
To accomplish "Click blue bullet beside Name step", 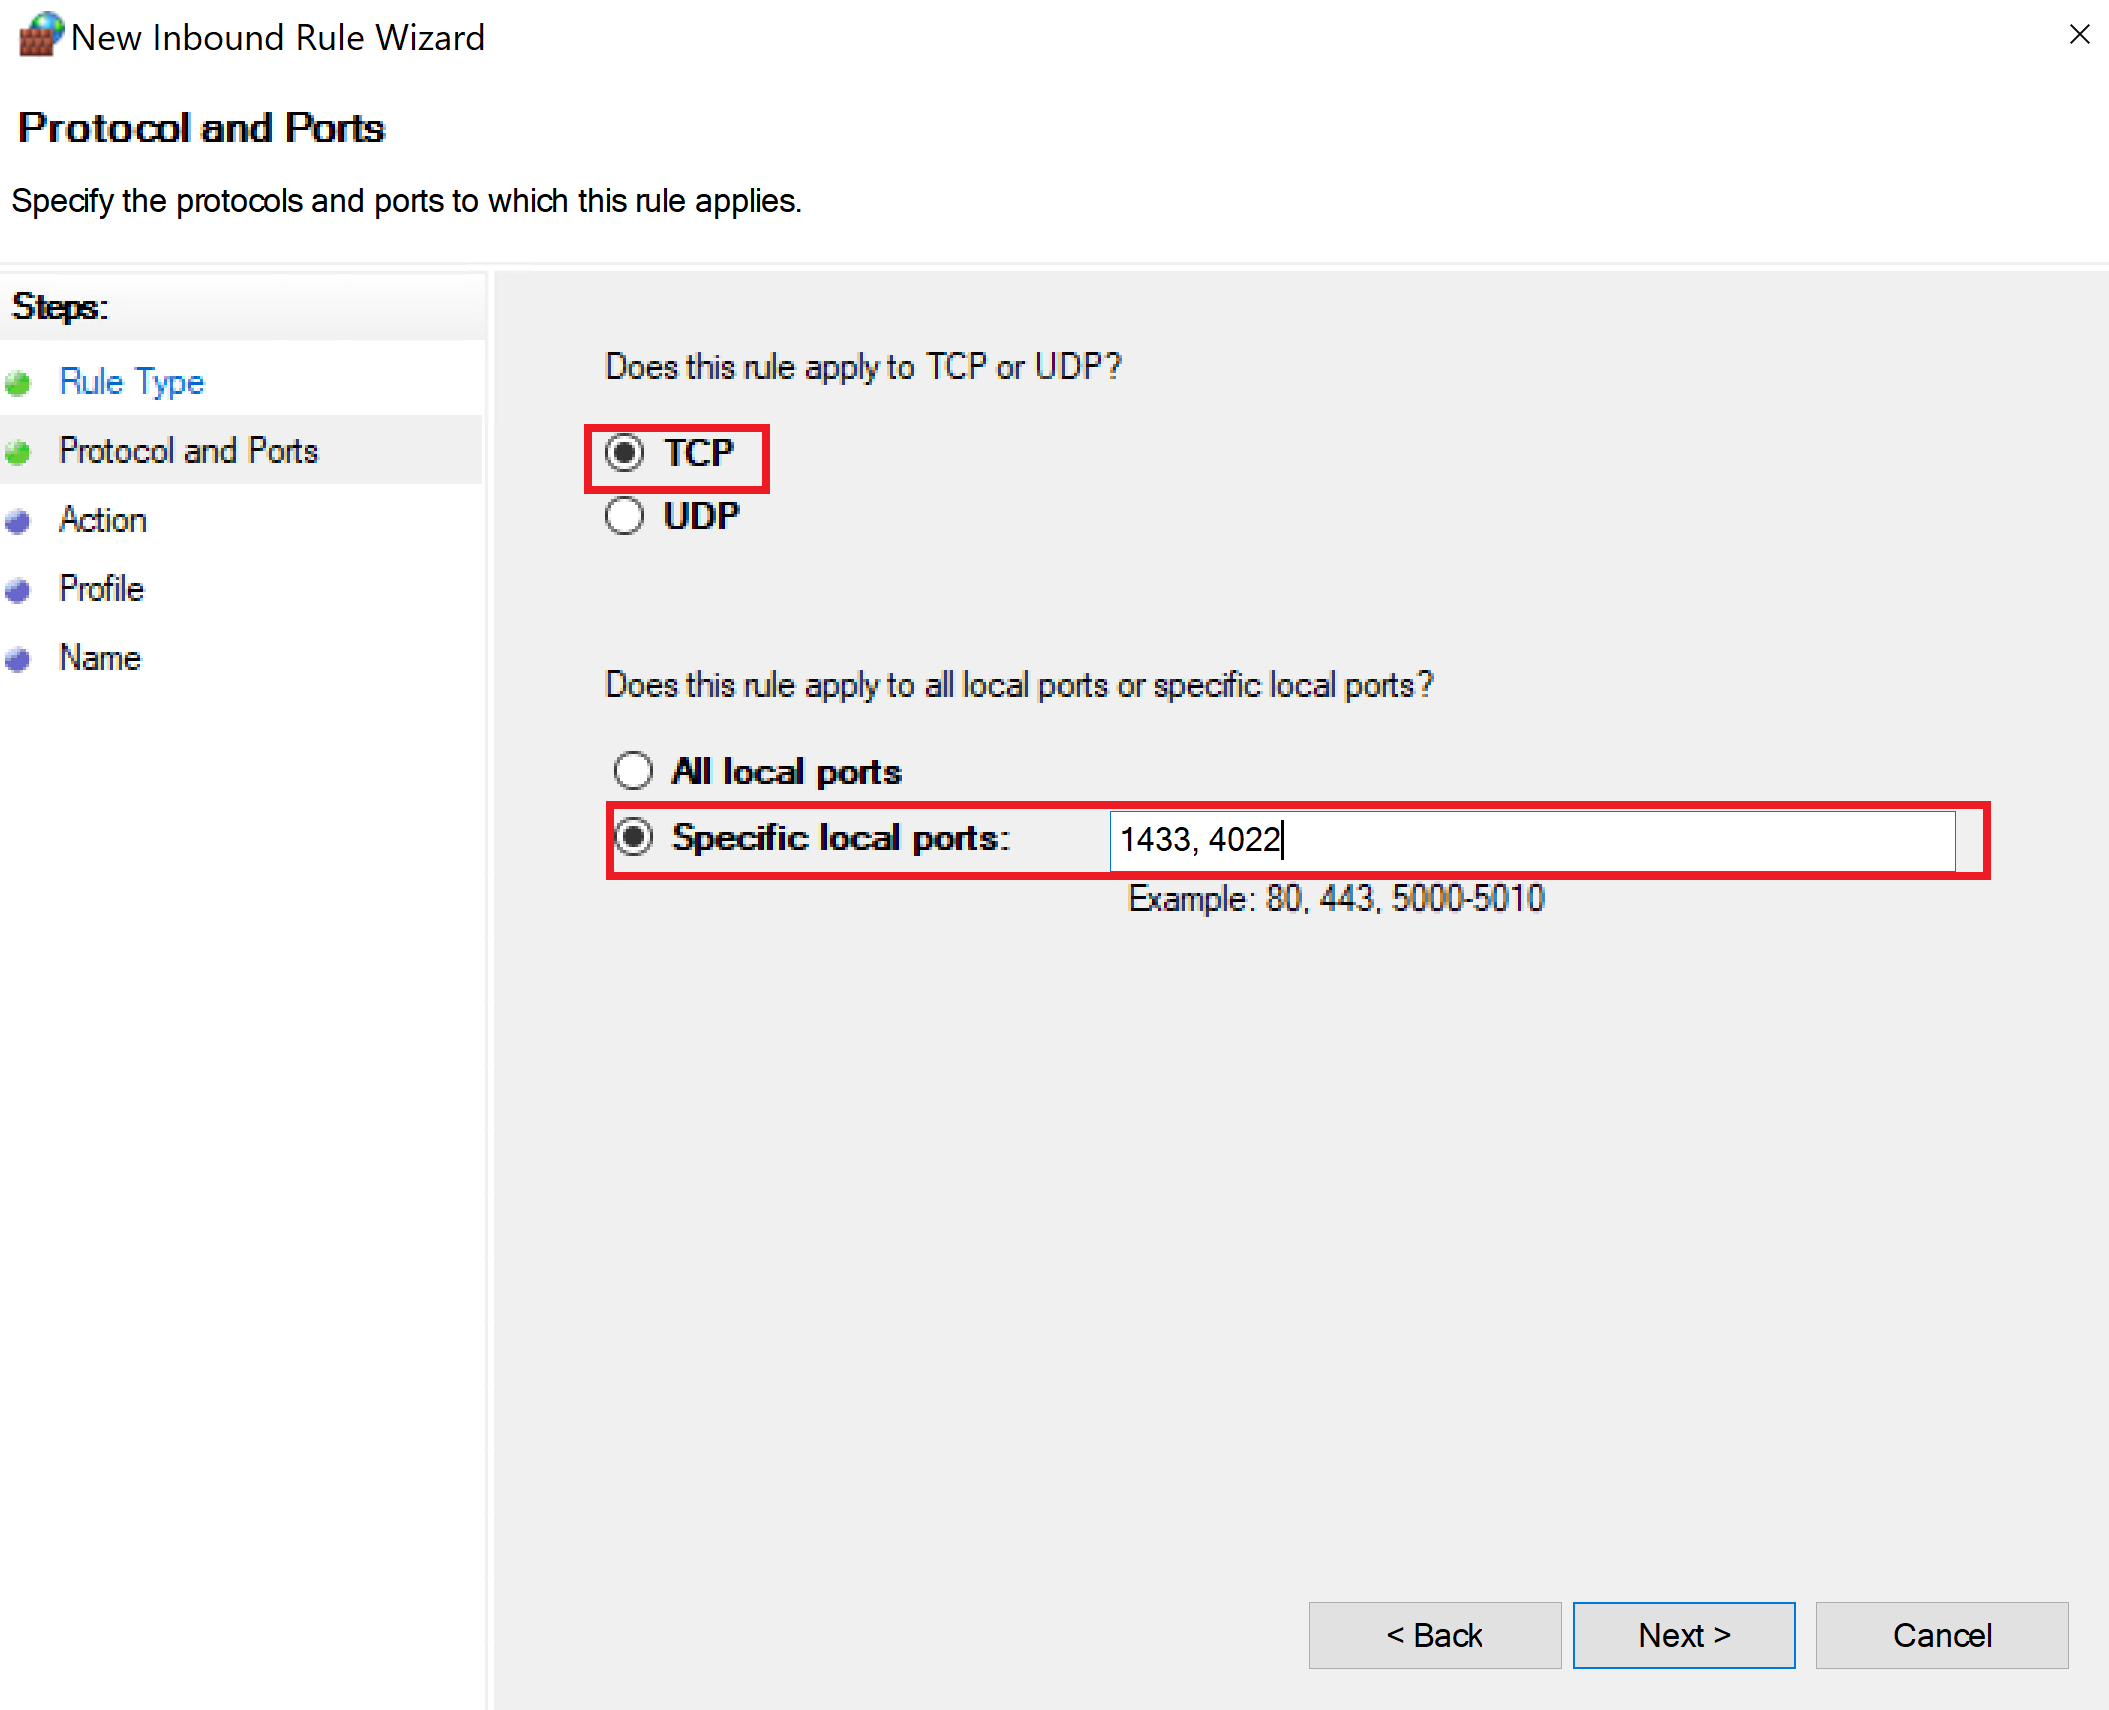I will pos(18,659).
